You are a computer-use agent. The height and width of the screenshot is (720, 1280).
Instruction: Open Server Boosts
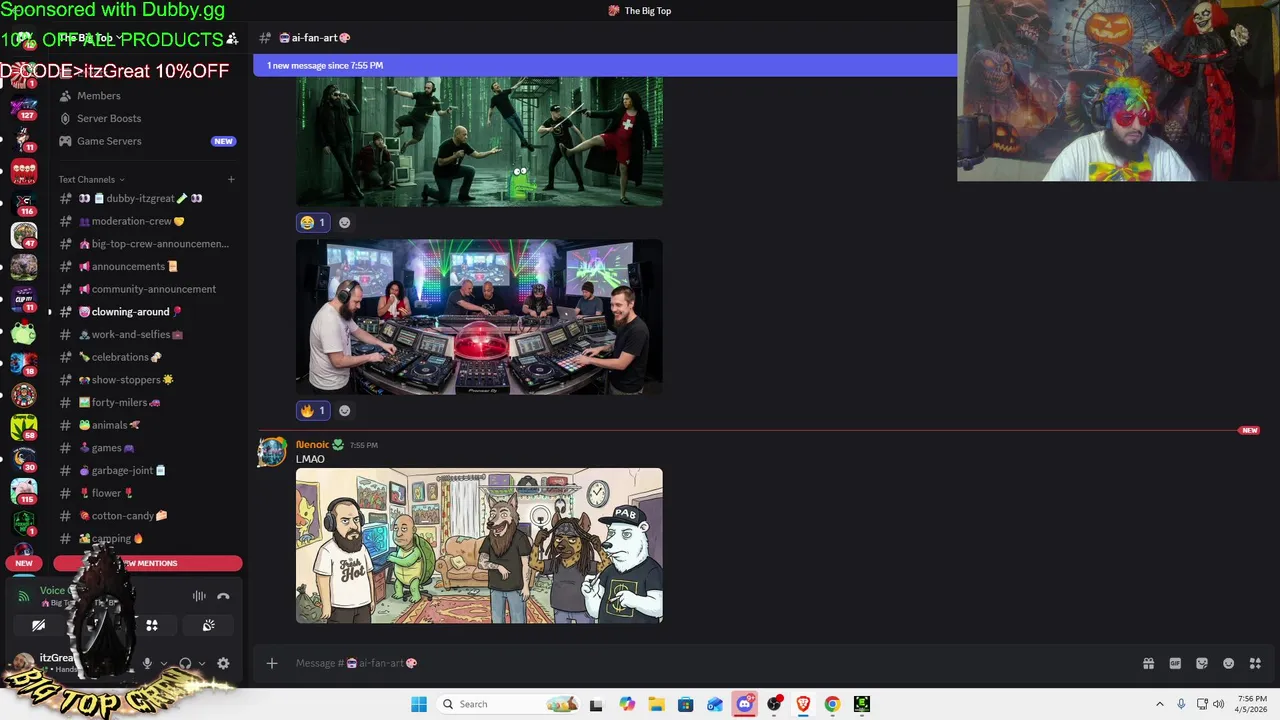click(x=148, y=118)
